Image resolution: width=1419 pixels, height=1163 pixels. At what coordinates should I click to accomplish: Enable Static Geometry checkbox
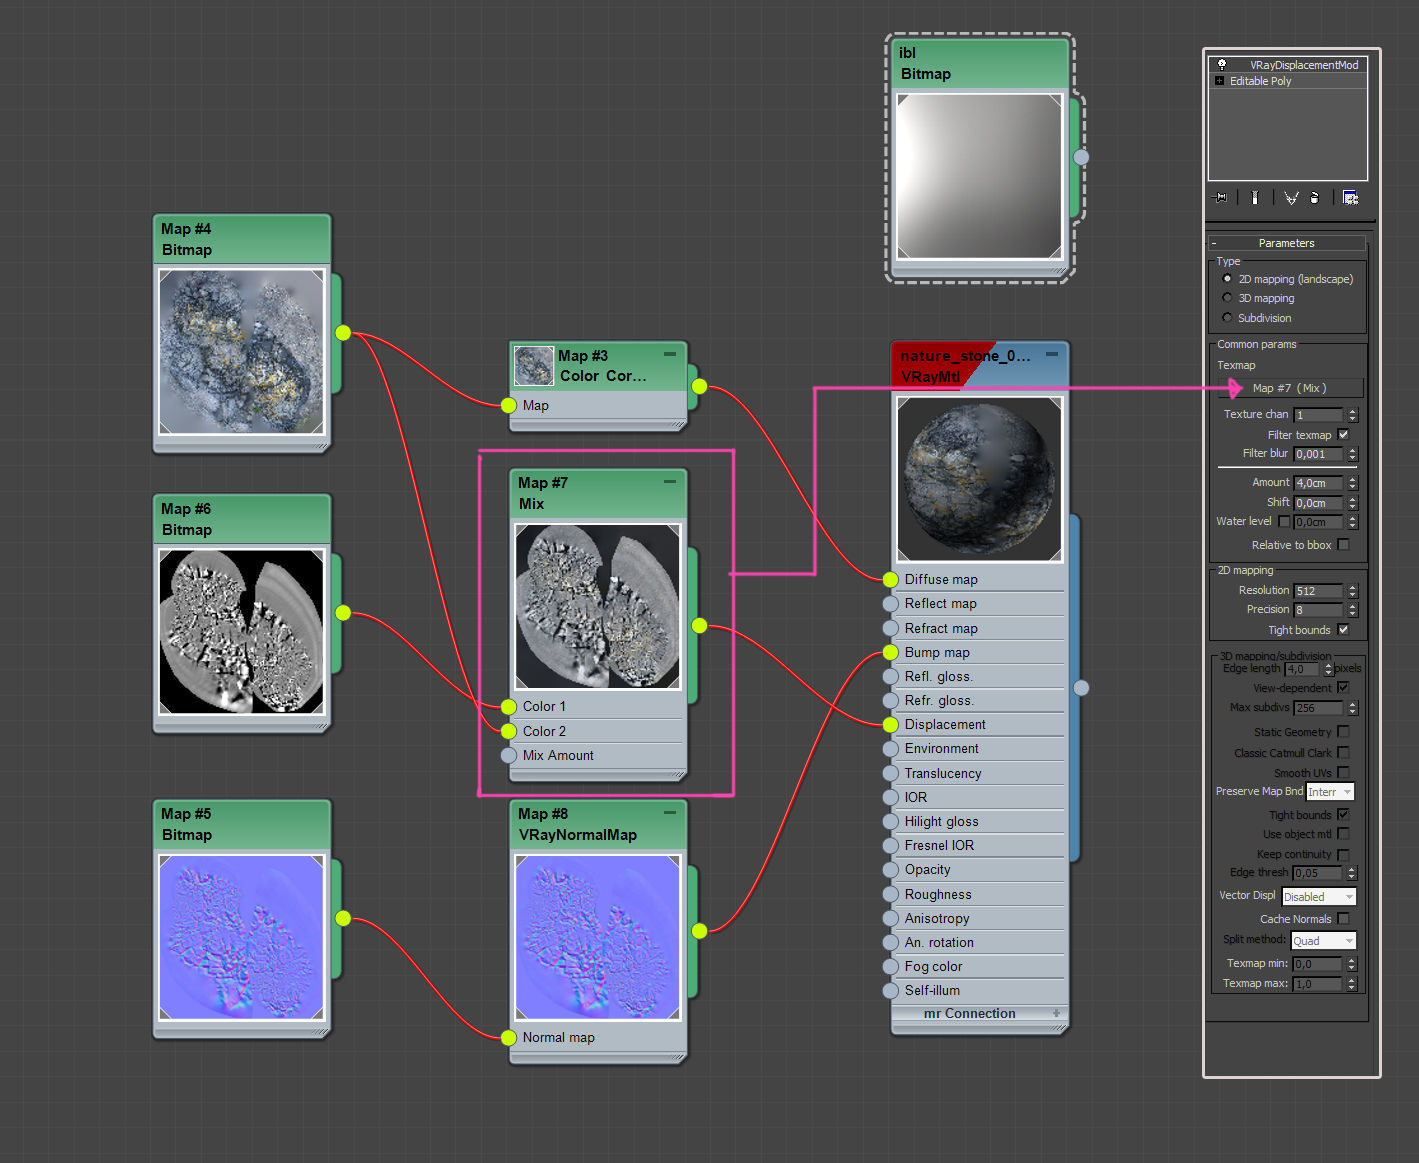[1343, 732]
